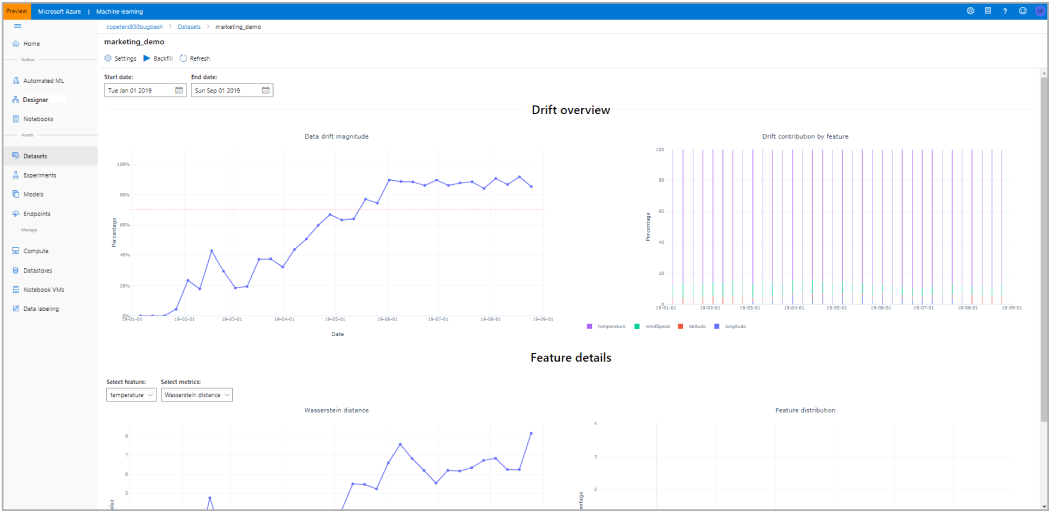Click the Wasserstein distance chart title
Viewport: 1049px width, 511px height.
coord(337,410)
